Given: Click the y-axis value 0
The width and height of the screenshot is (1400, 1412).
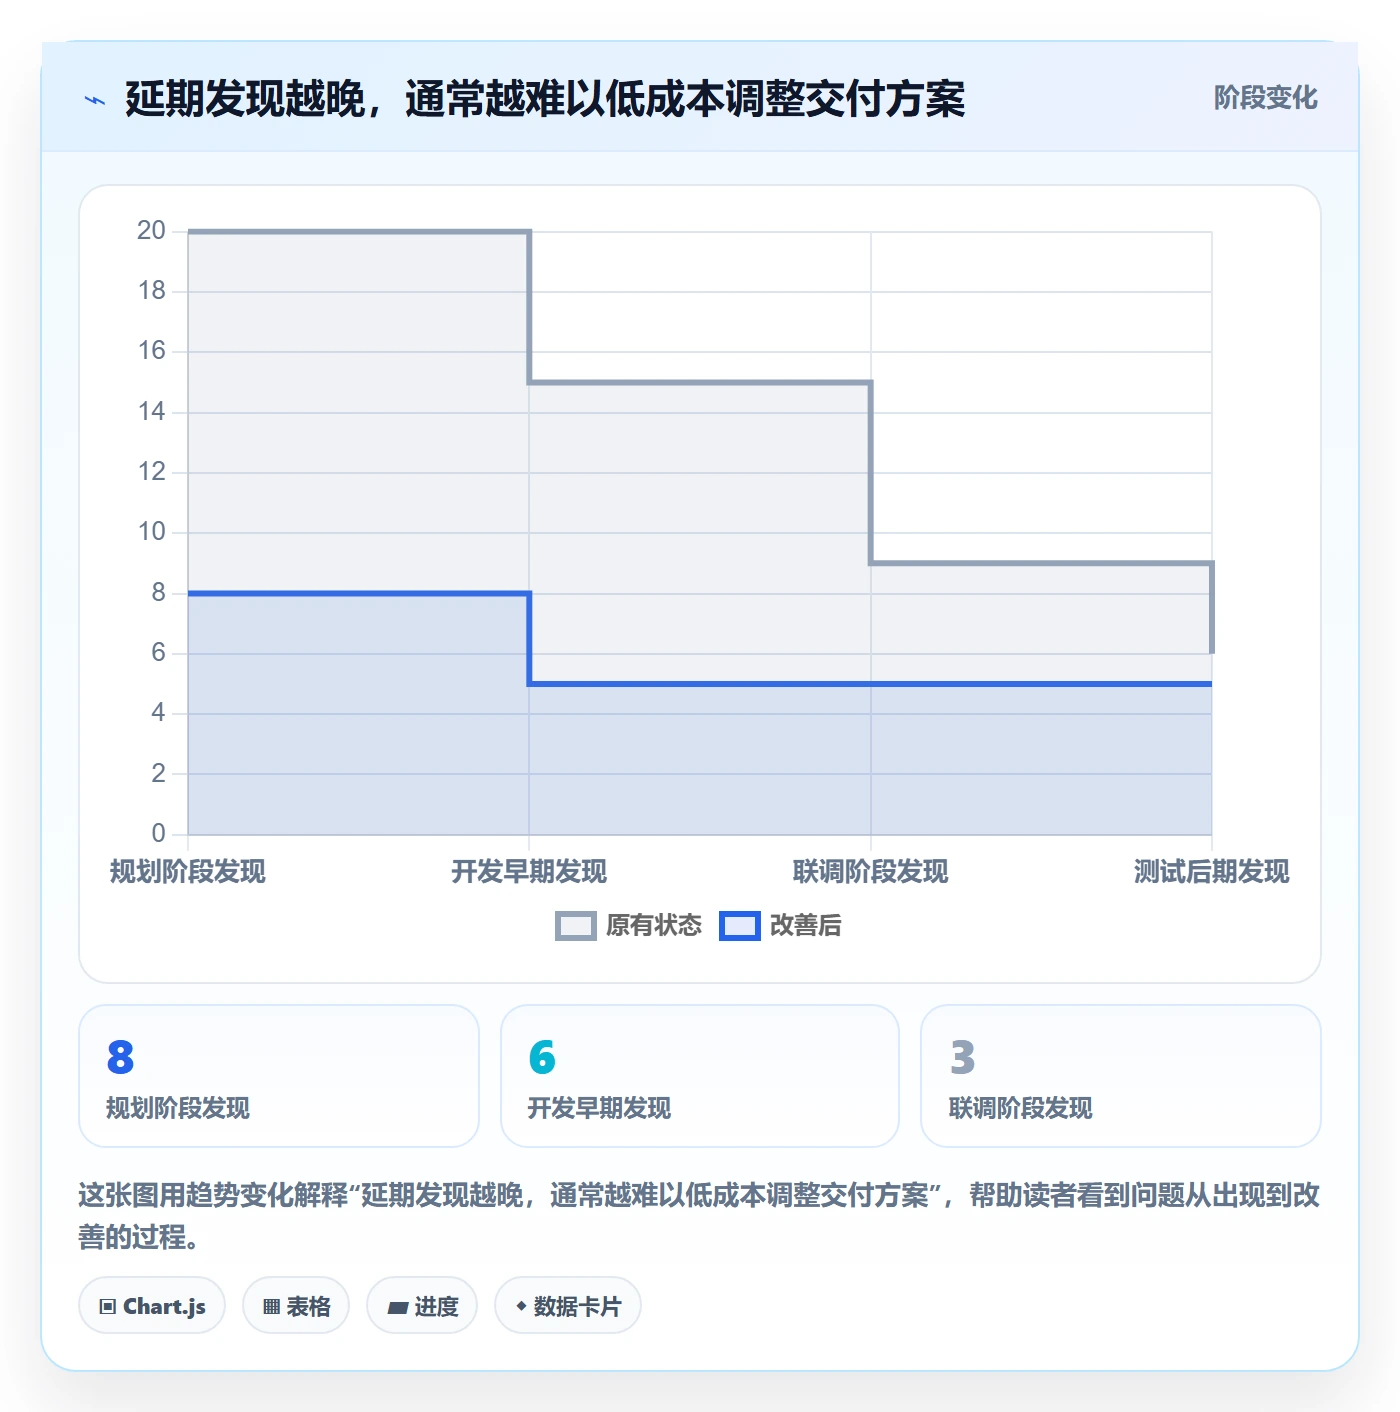Looking at the screenshot, I should [158, 833].
